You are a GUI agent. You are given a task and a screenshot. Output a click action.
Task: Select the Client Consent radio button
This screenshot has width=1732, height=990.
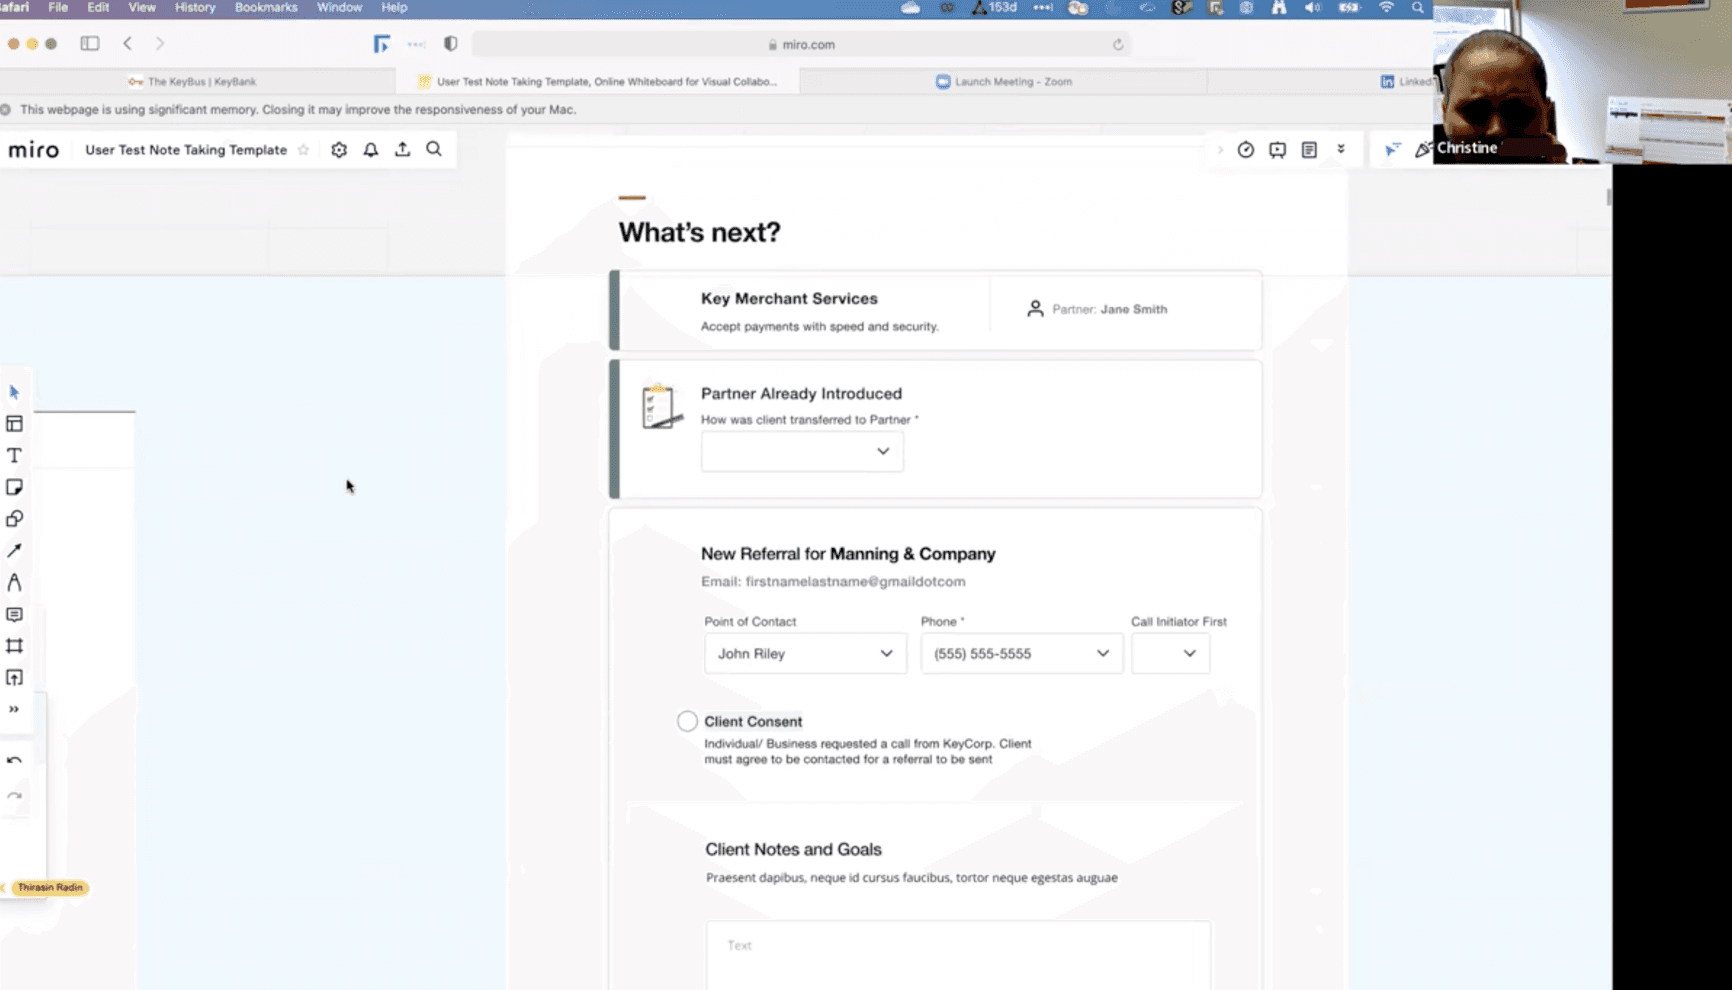[687, 720]
